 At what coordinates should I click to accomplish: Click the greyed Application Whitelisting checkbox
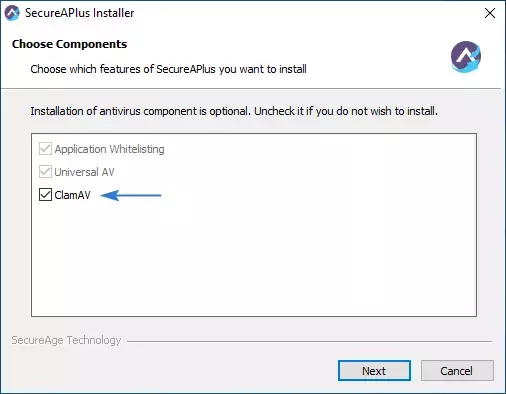[45, 149]
